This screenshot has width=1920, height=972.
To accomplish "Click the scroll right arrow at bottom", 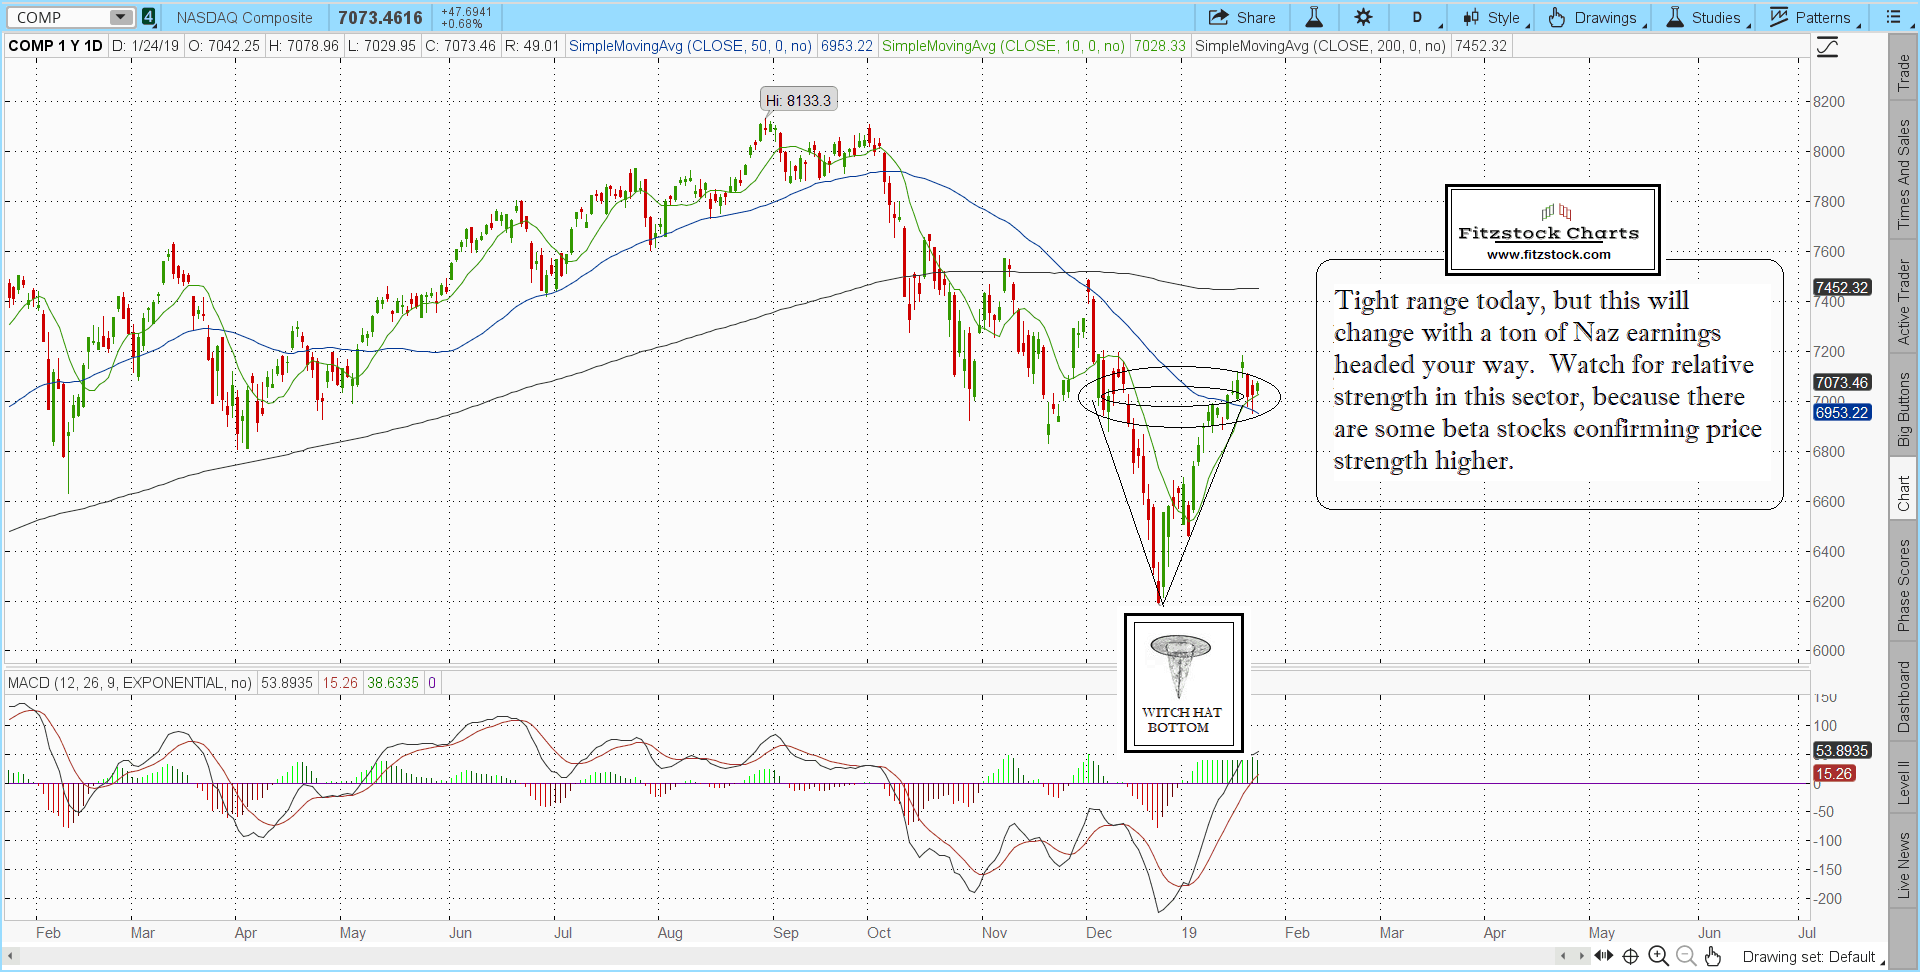I will [x=1581, y=956].
